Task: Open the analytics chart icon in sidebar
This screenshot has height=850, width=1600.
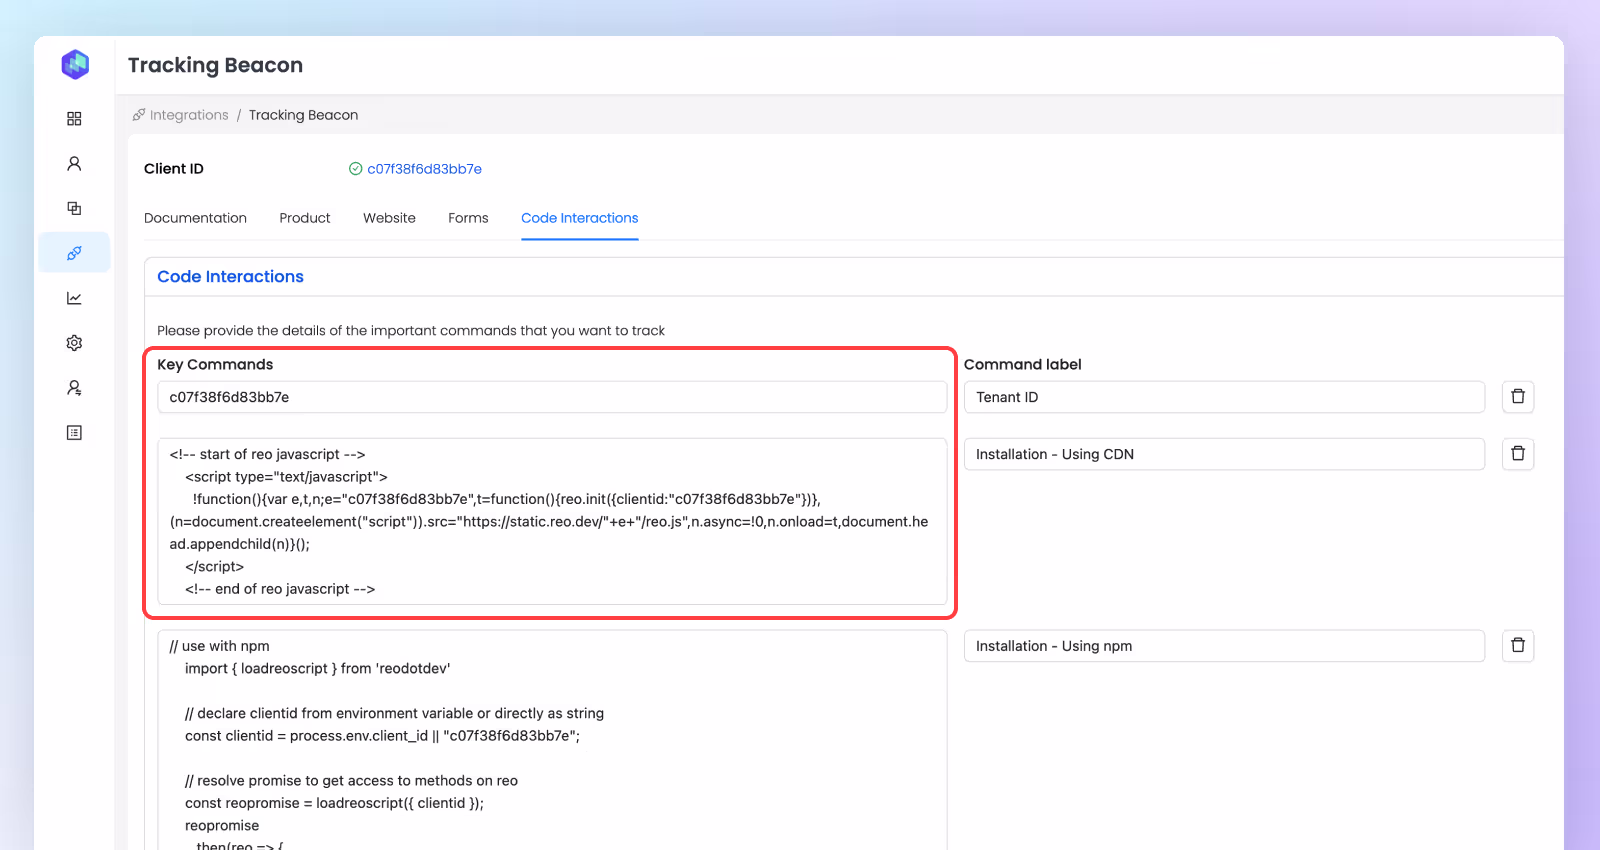Action: [x=74, y=298]
